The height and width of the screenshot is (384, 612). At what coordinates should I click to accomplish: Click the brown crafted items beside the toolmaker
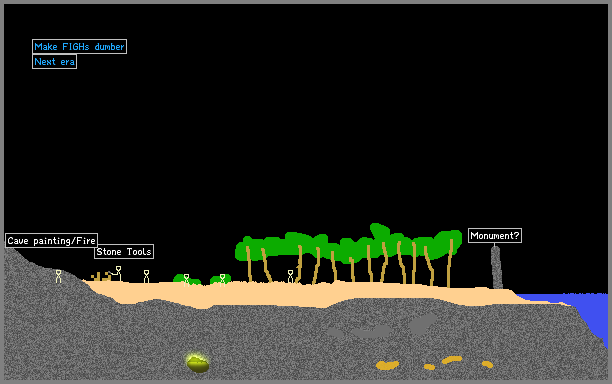[101, 276]
